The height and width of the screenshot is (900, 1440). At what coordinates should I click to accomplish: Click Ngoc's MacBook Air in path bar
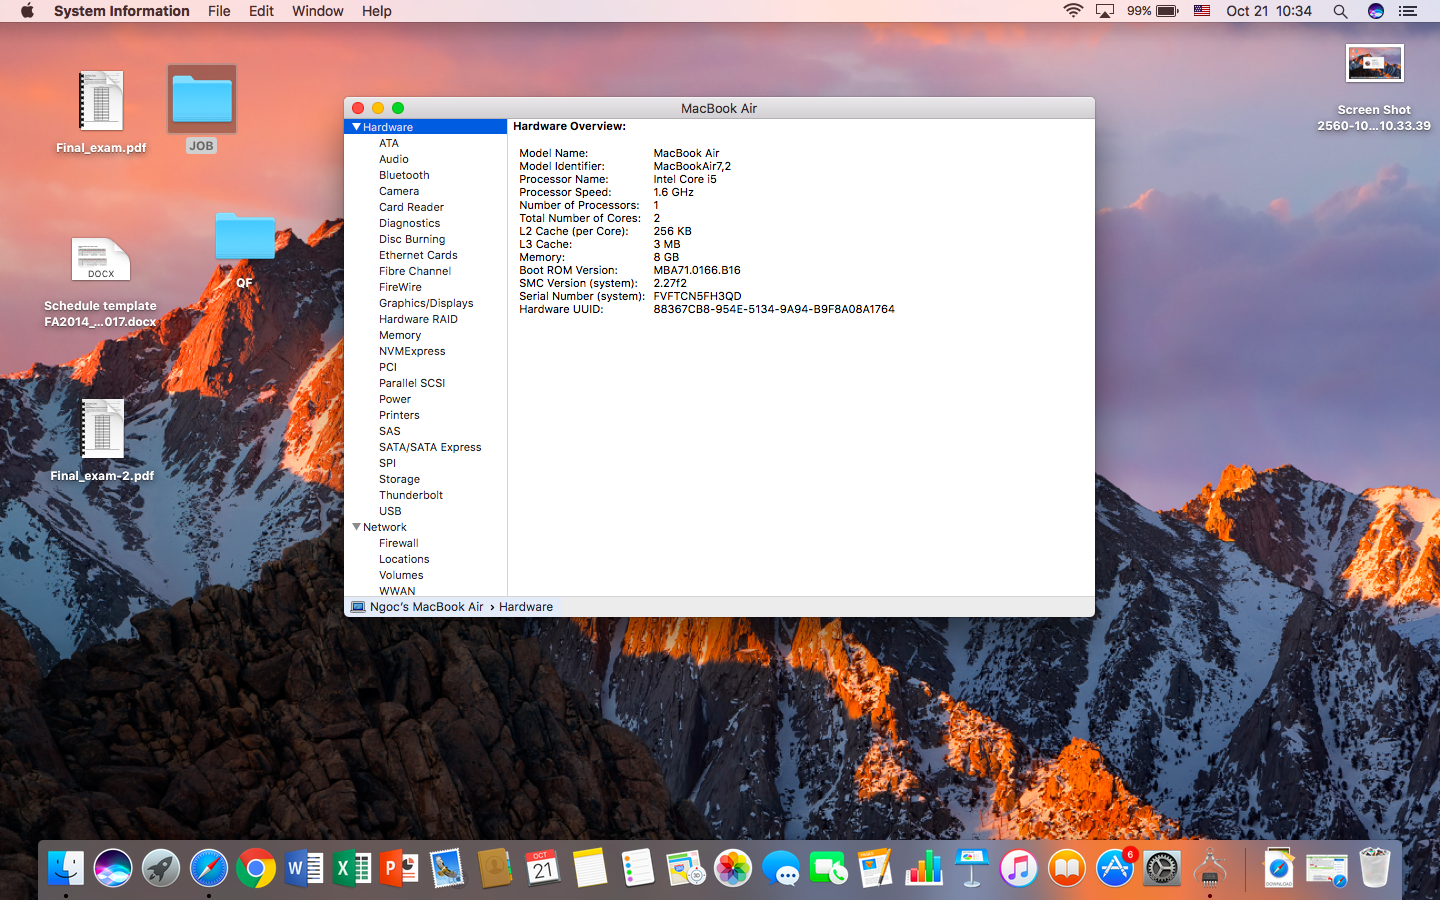point(426,607)
